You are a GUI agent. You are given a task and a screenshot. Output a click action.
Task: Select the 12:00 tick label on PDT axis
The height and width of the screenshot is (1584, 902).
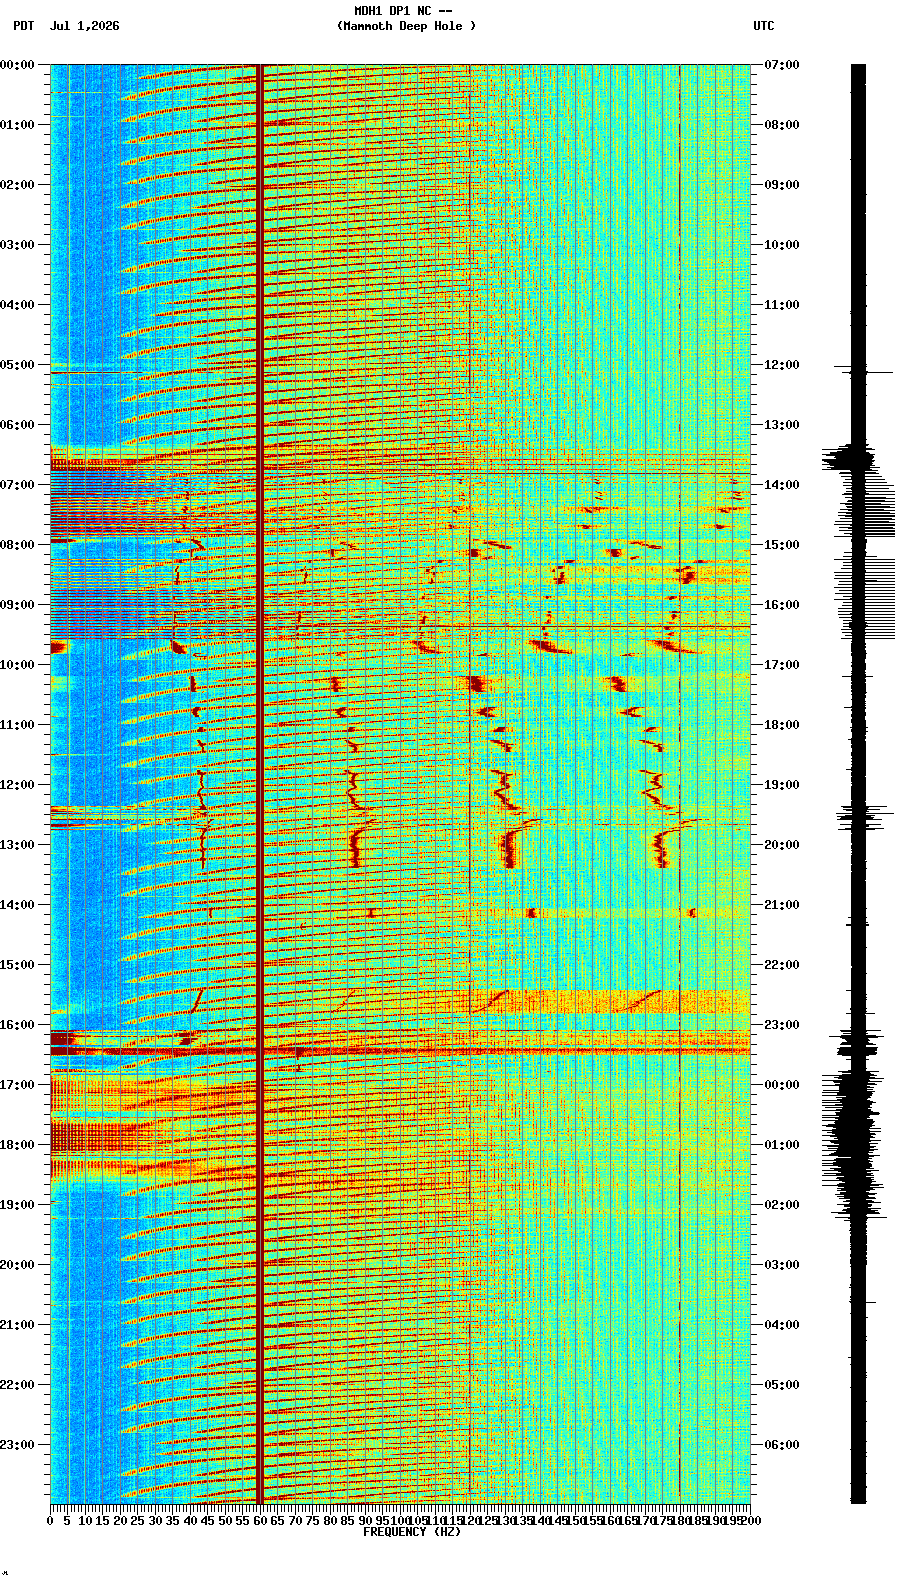(x=17, y=785)
